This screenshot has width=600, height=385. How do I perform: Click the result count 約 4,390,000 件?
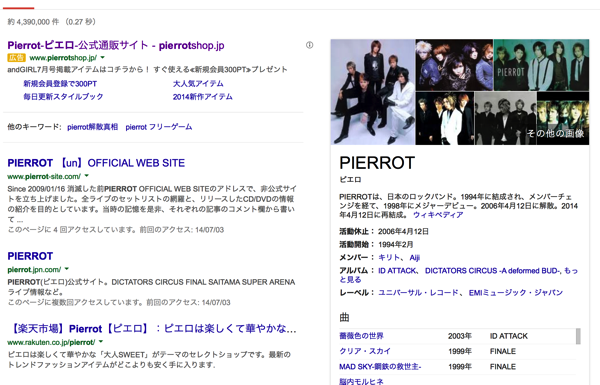click(x=34, y=22)
